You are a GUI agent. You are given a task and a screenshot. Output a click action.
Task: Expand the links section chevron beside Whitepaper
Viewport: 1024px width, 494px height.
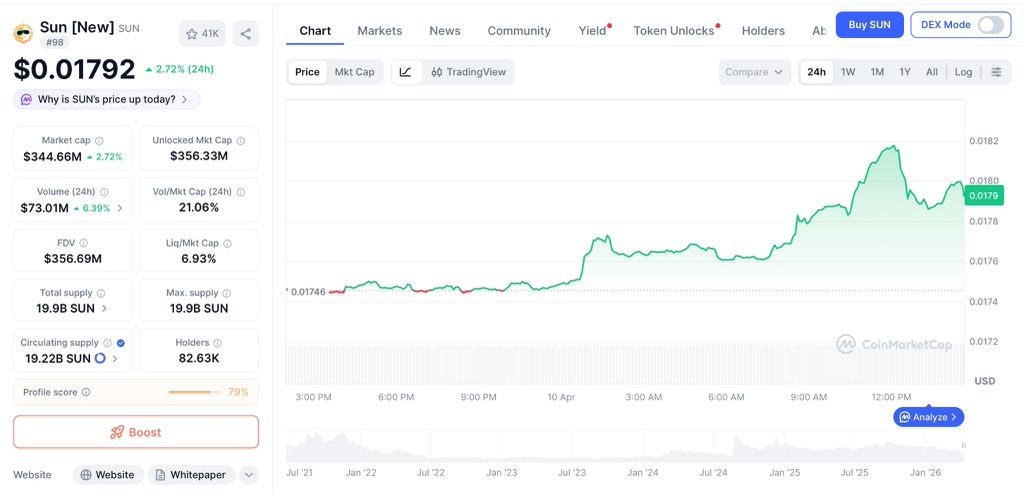coord(249,475)
